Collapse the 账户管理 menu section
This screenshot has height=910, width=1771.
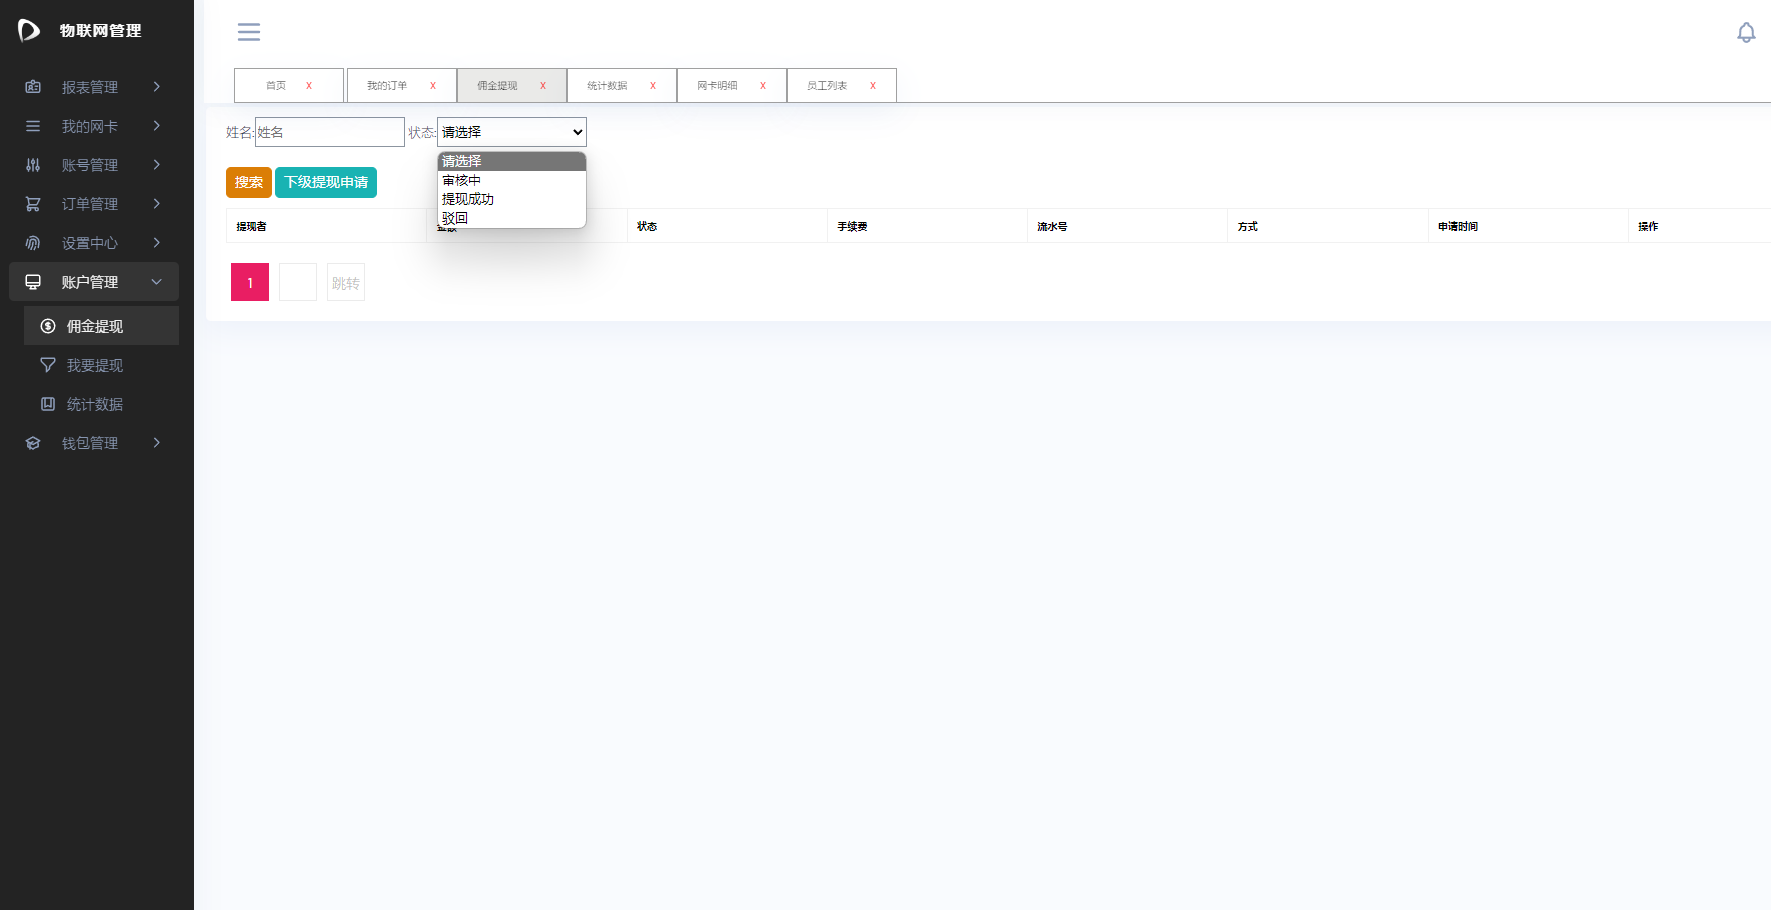click(157, 282)
